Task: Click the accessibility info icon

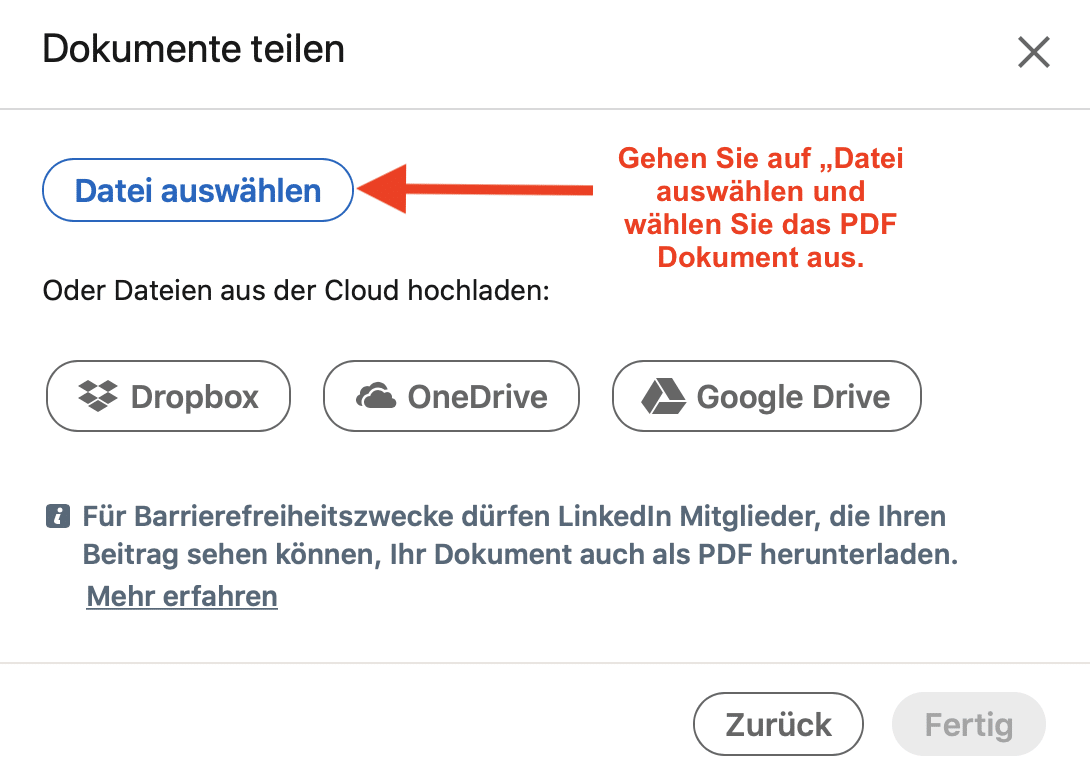Action: coord(58,517)
